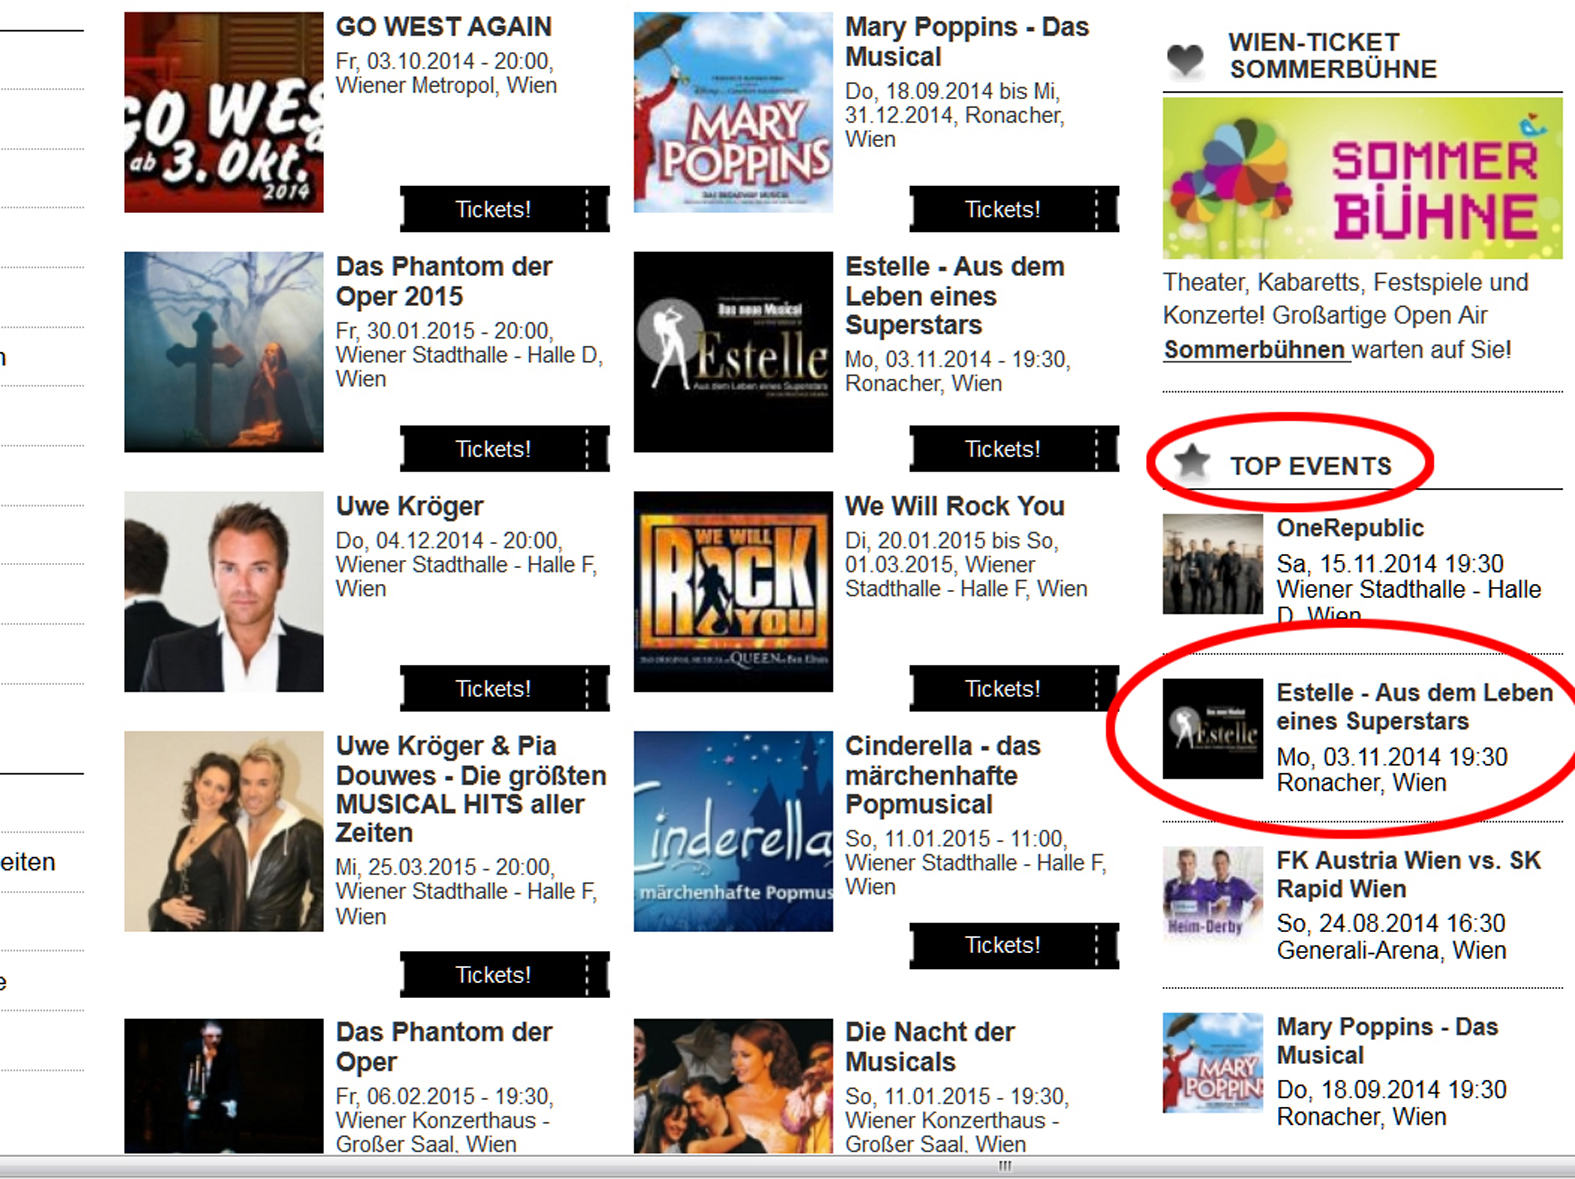This screenshot has width=1575, height=1179.
Task: Click date text 'Sa, 15.11.2014 19:30'
Action: pos(1390,564)
